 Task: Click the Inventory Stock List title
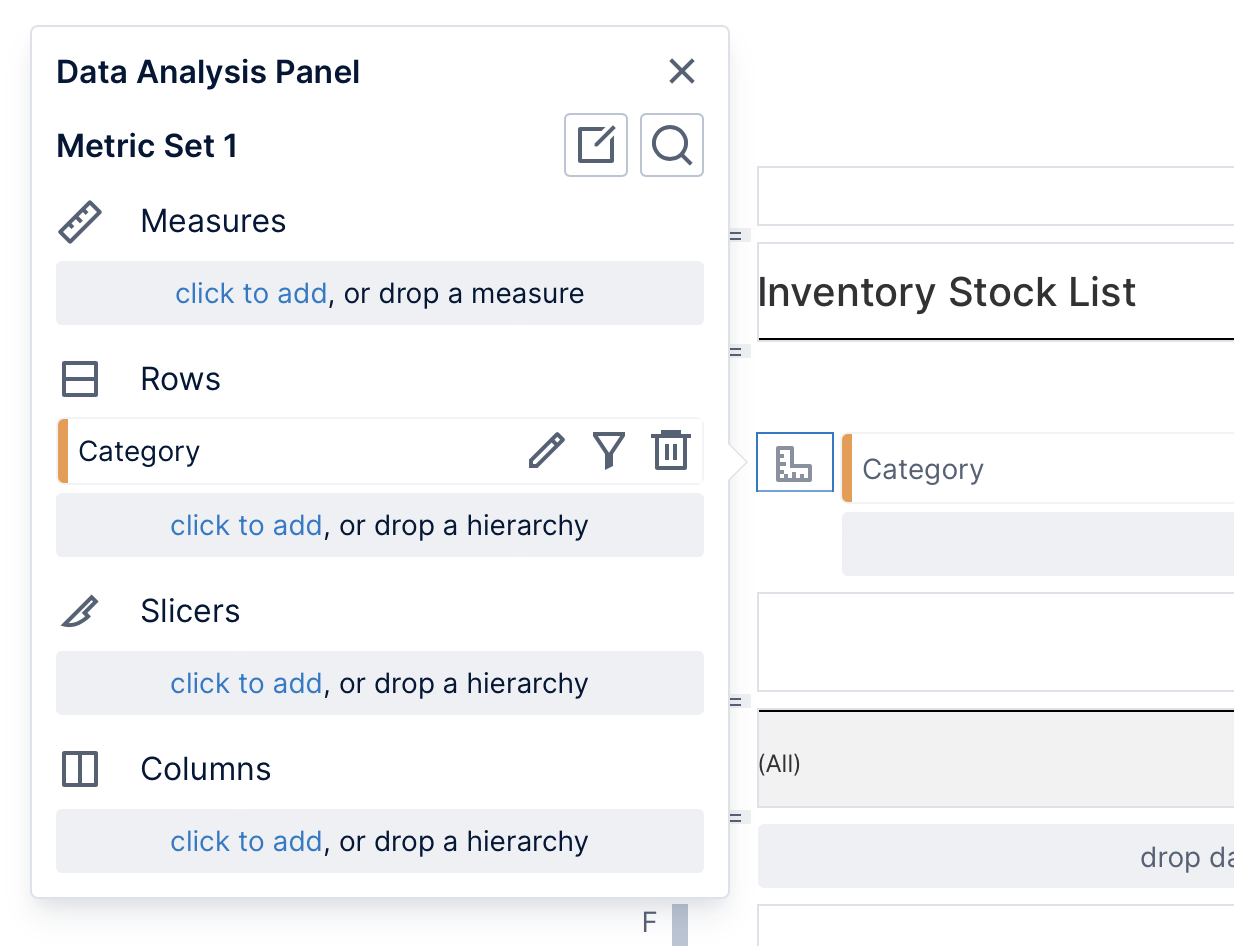click(x=947, y=292)
